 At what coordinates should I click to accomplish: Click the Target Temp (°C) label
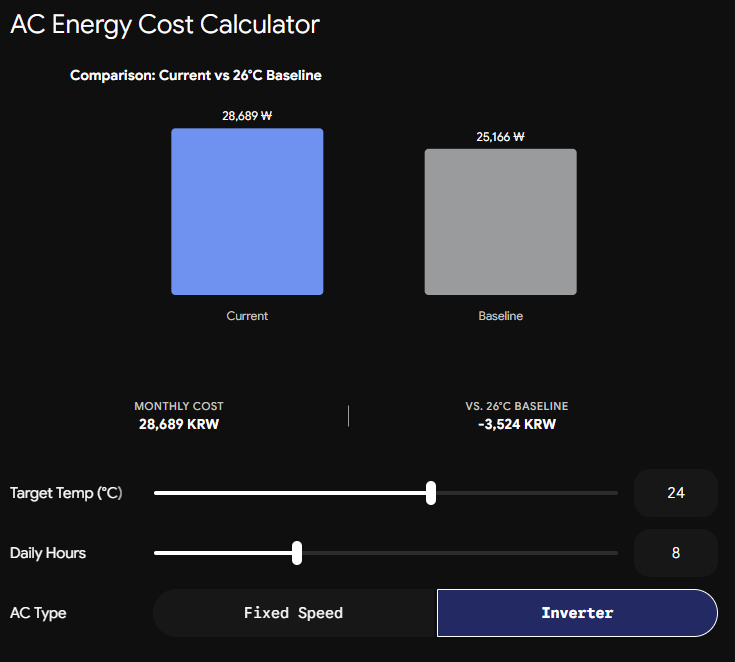(66, 493)
